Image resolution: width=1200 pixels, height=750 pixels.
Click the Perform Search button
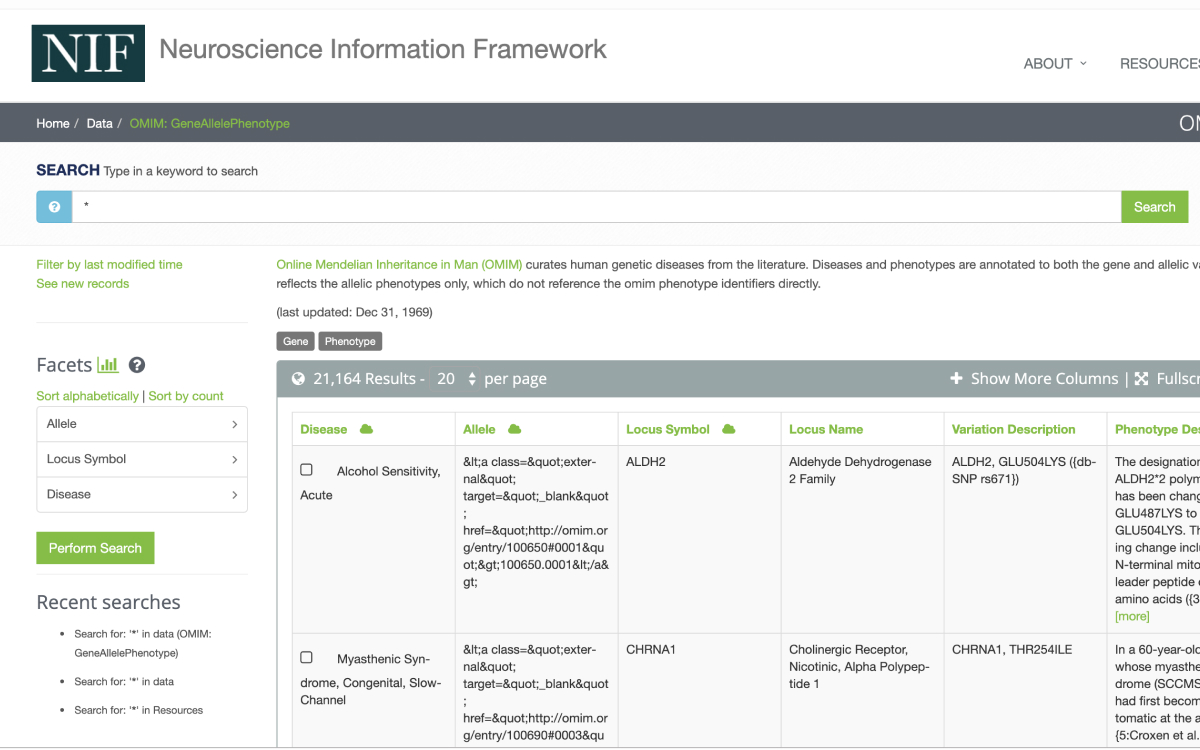pyautogui.click(x=95, y=548)
